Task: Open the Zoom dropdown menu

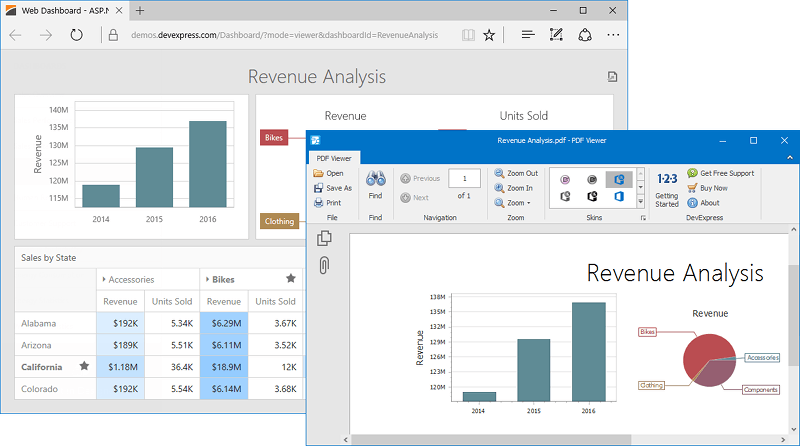Action: coord(512,203)
